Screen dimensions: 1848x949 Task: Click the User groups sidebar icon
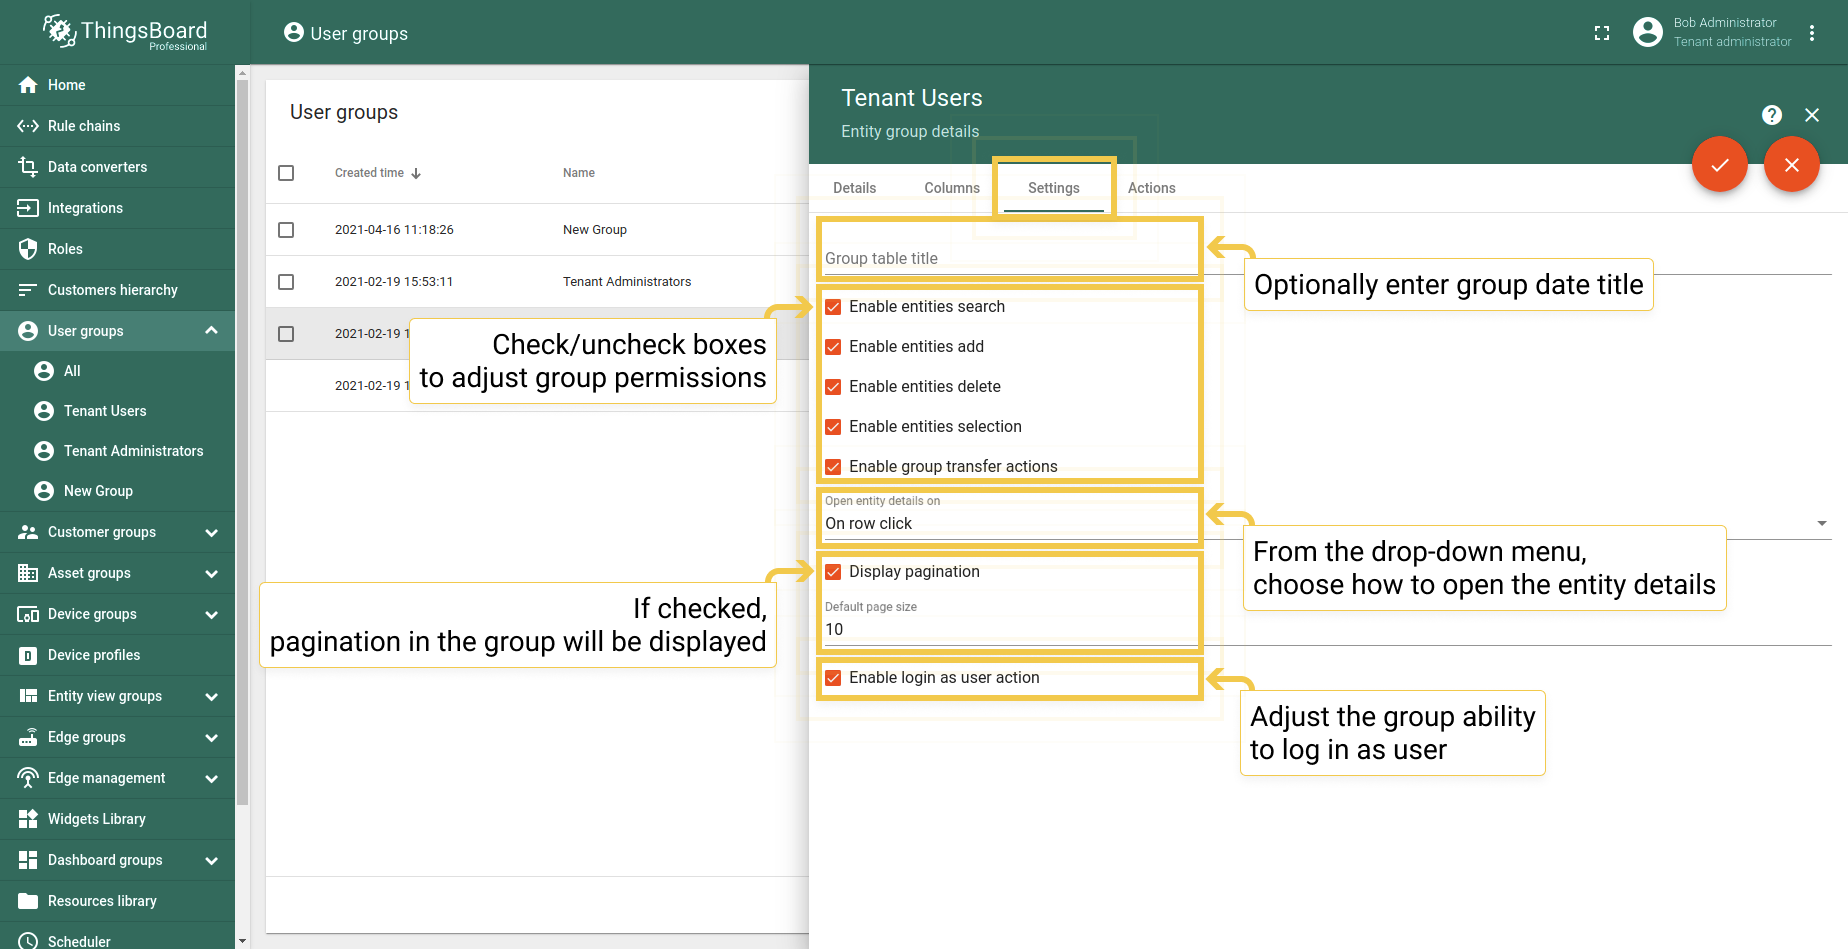point(28,331)
